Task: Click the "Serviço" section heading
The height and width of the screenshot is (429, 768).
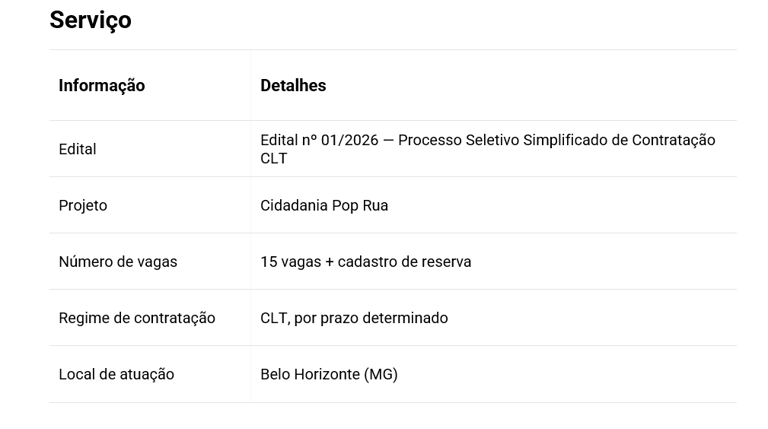Action: point(90,20)
